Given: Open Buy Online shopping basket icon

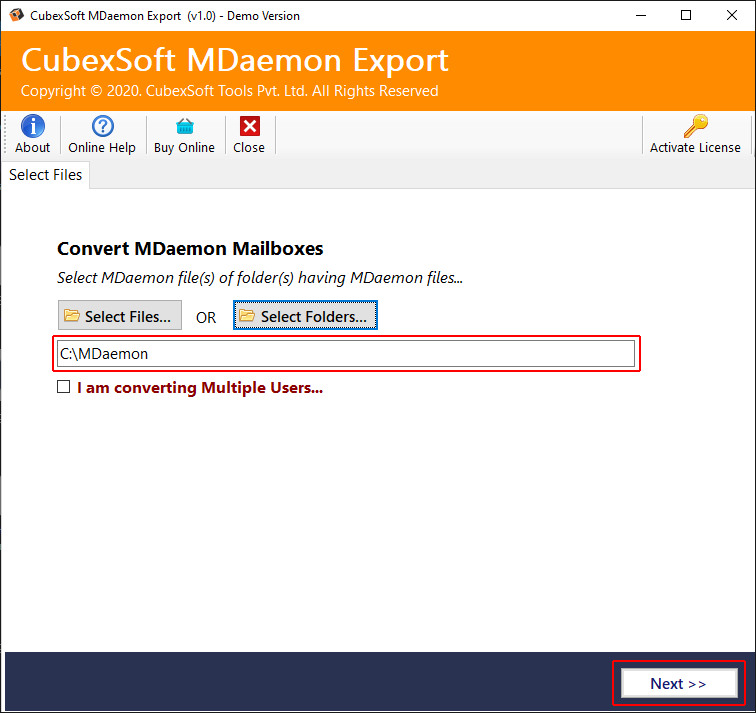Looking at the screenshot, I should click(x=184, y=126).
